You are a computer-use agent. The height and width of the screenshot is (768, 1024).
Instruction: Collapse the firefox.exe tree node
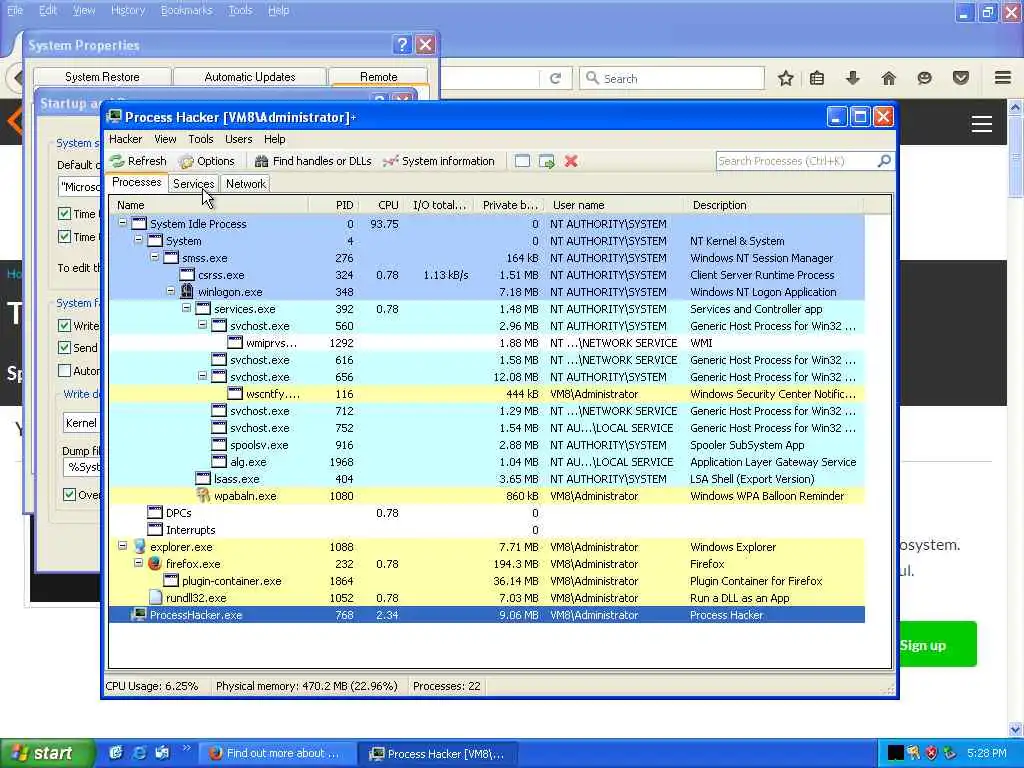click(x=138, y=562)
